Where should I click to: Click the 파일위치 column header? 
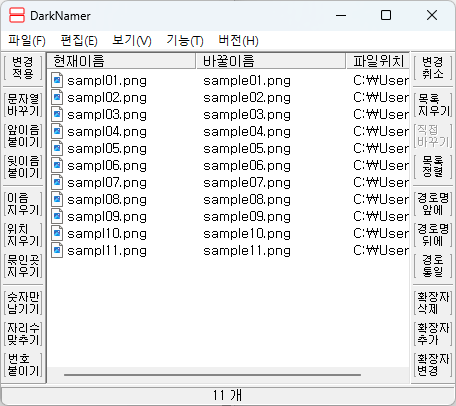(378, 61)
